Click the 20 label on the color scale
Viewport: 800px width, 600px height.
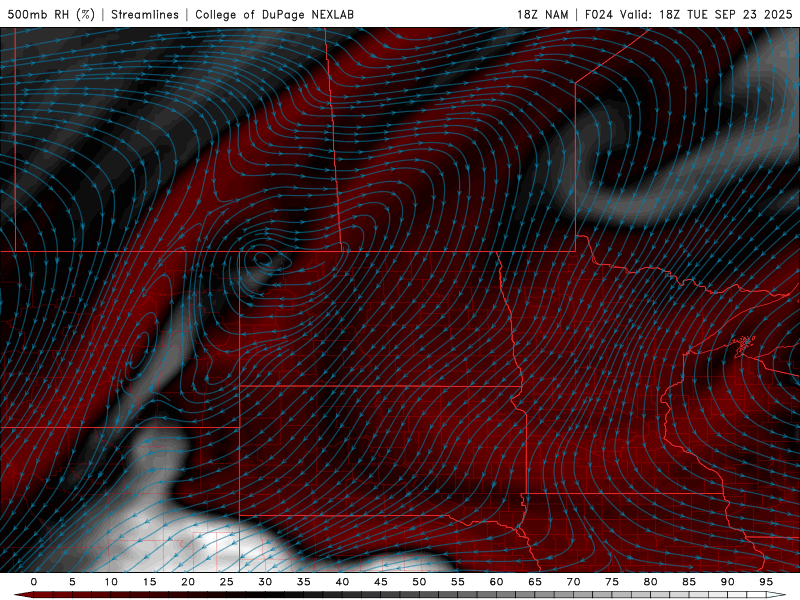click(188, 582)
